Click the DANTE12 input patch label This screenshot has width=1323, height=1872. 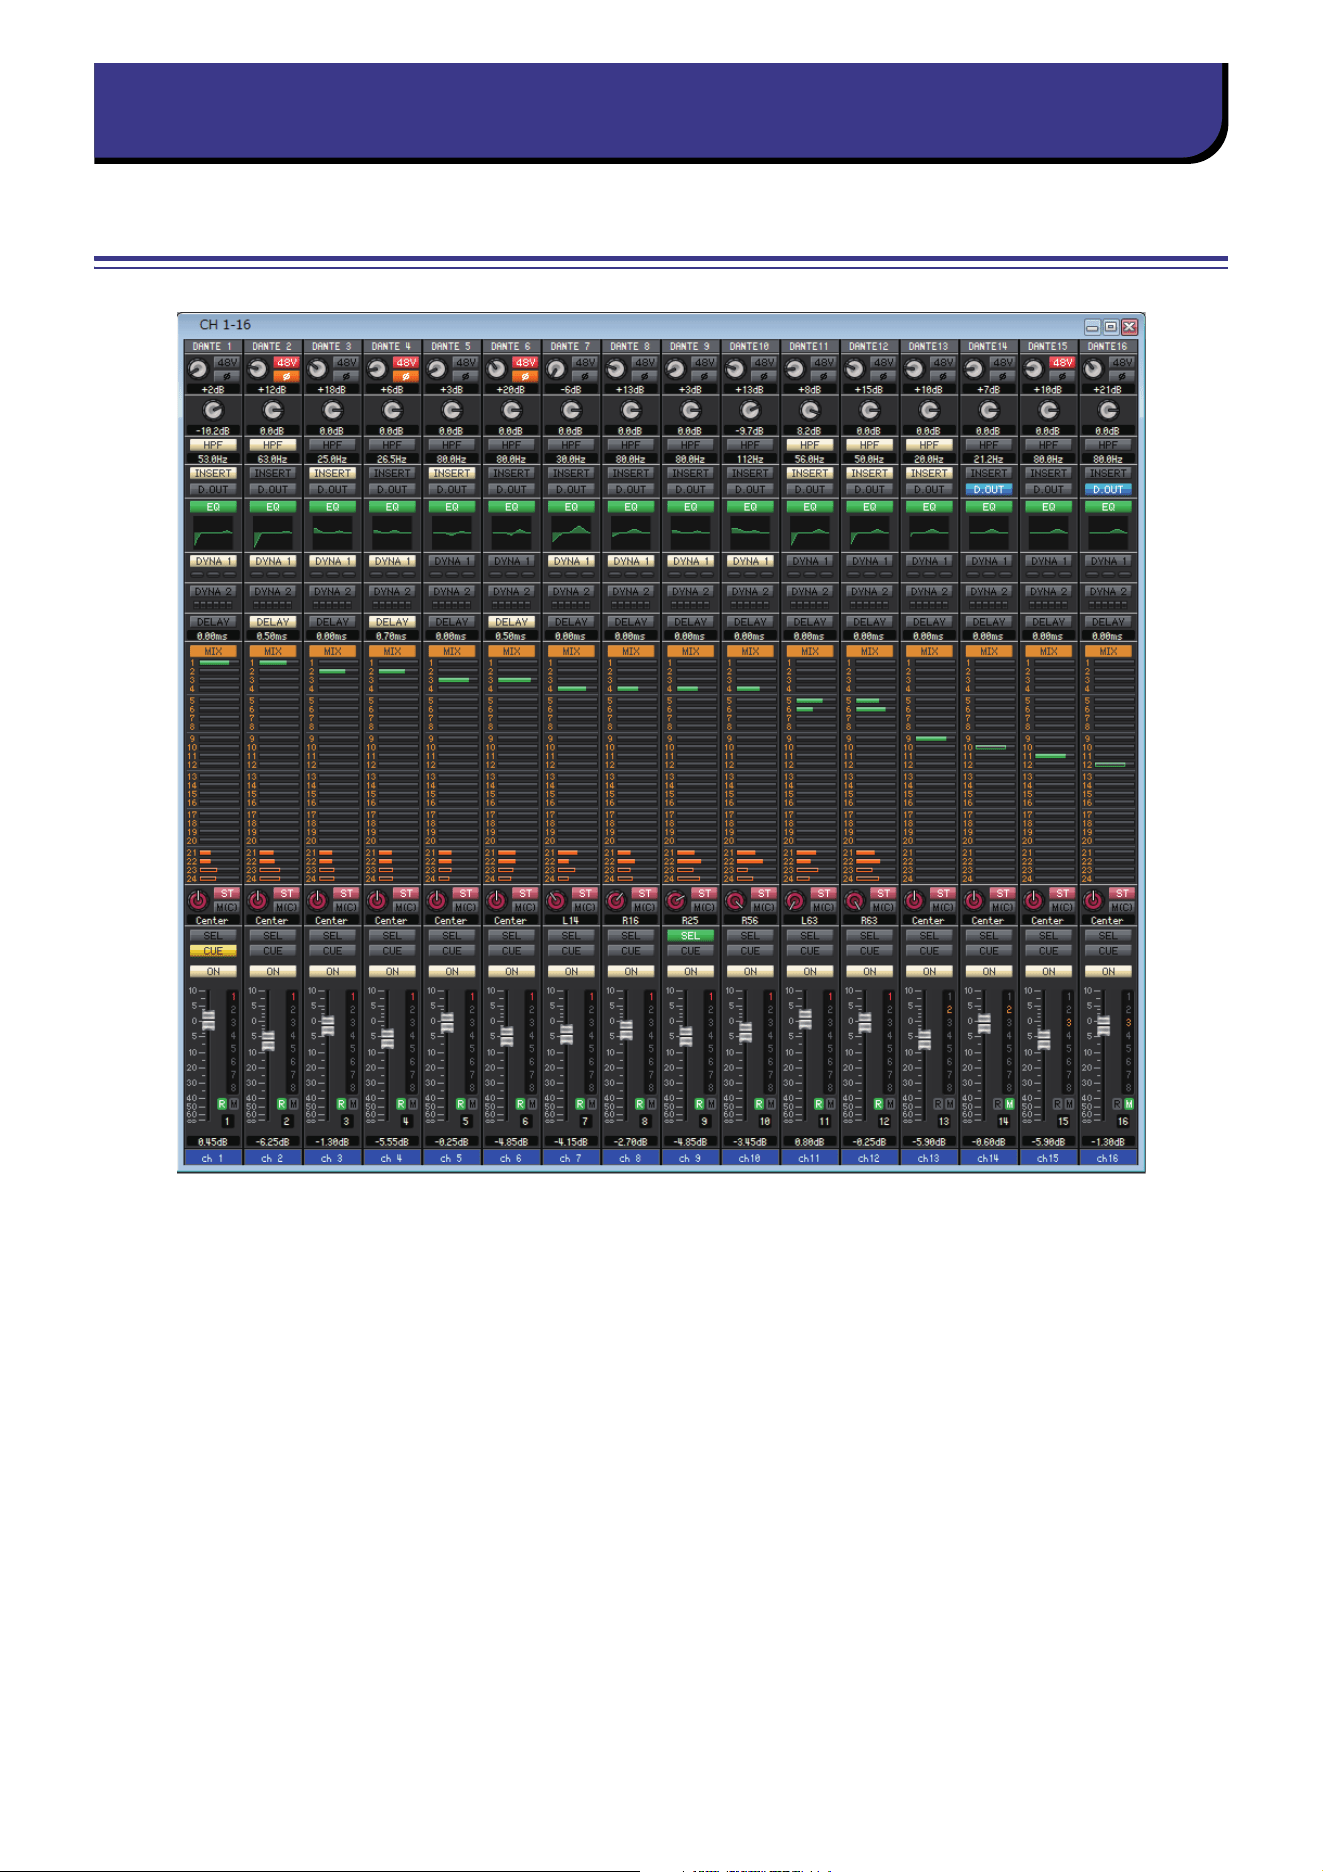[870, 346]
